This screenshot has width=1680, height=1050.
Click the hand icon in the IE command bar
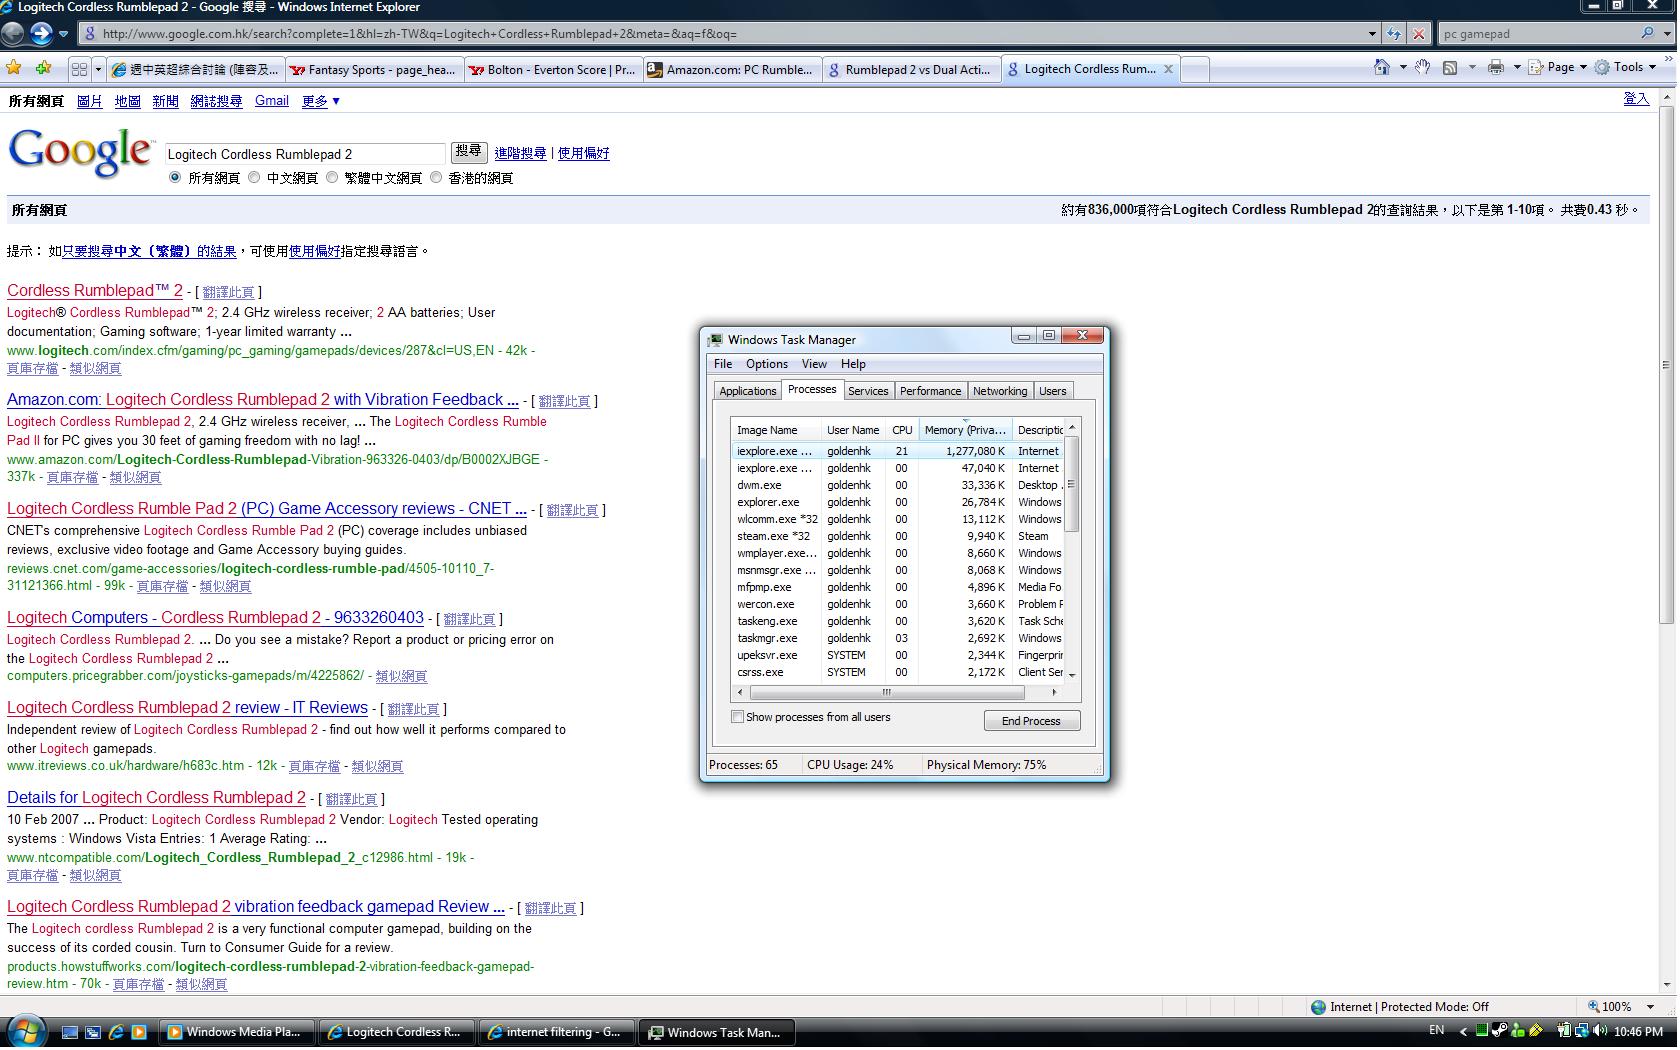click(x=1422, y=66)
